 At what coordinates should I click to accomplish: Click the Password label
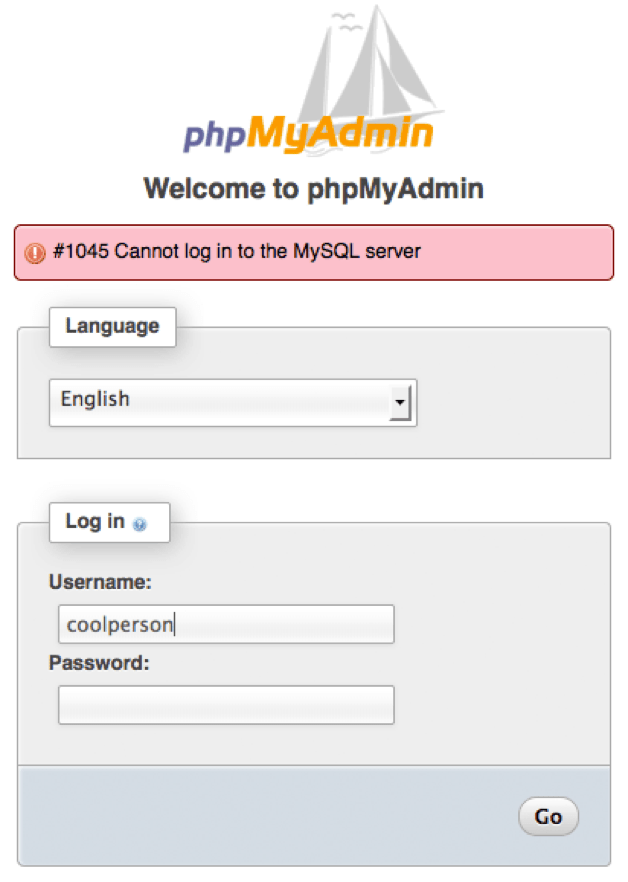[x=99, y=662]
